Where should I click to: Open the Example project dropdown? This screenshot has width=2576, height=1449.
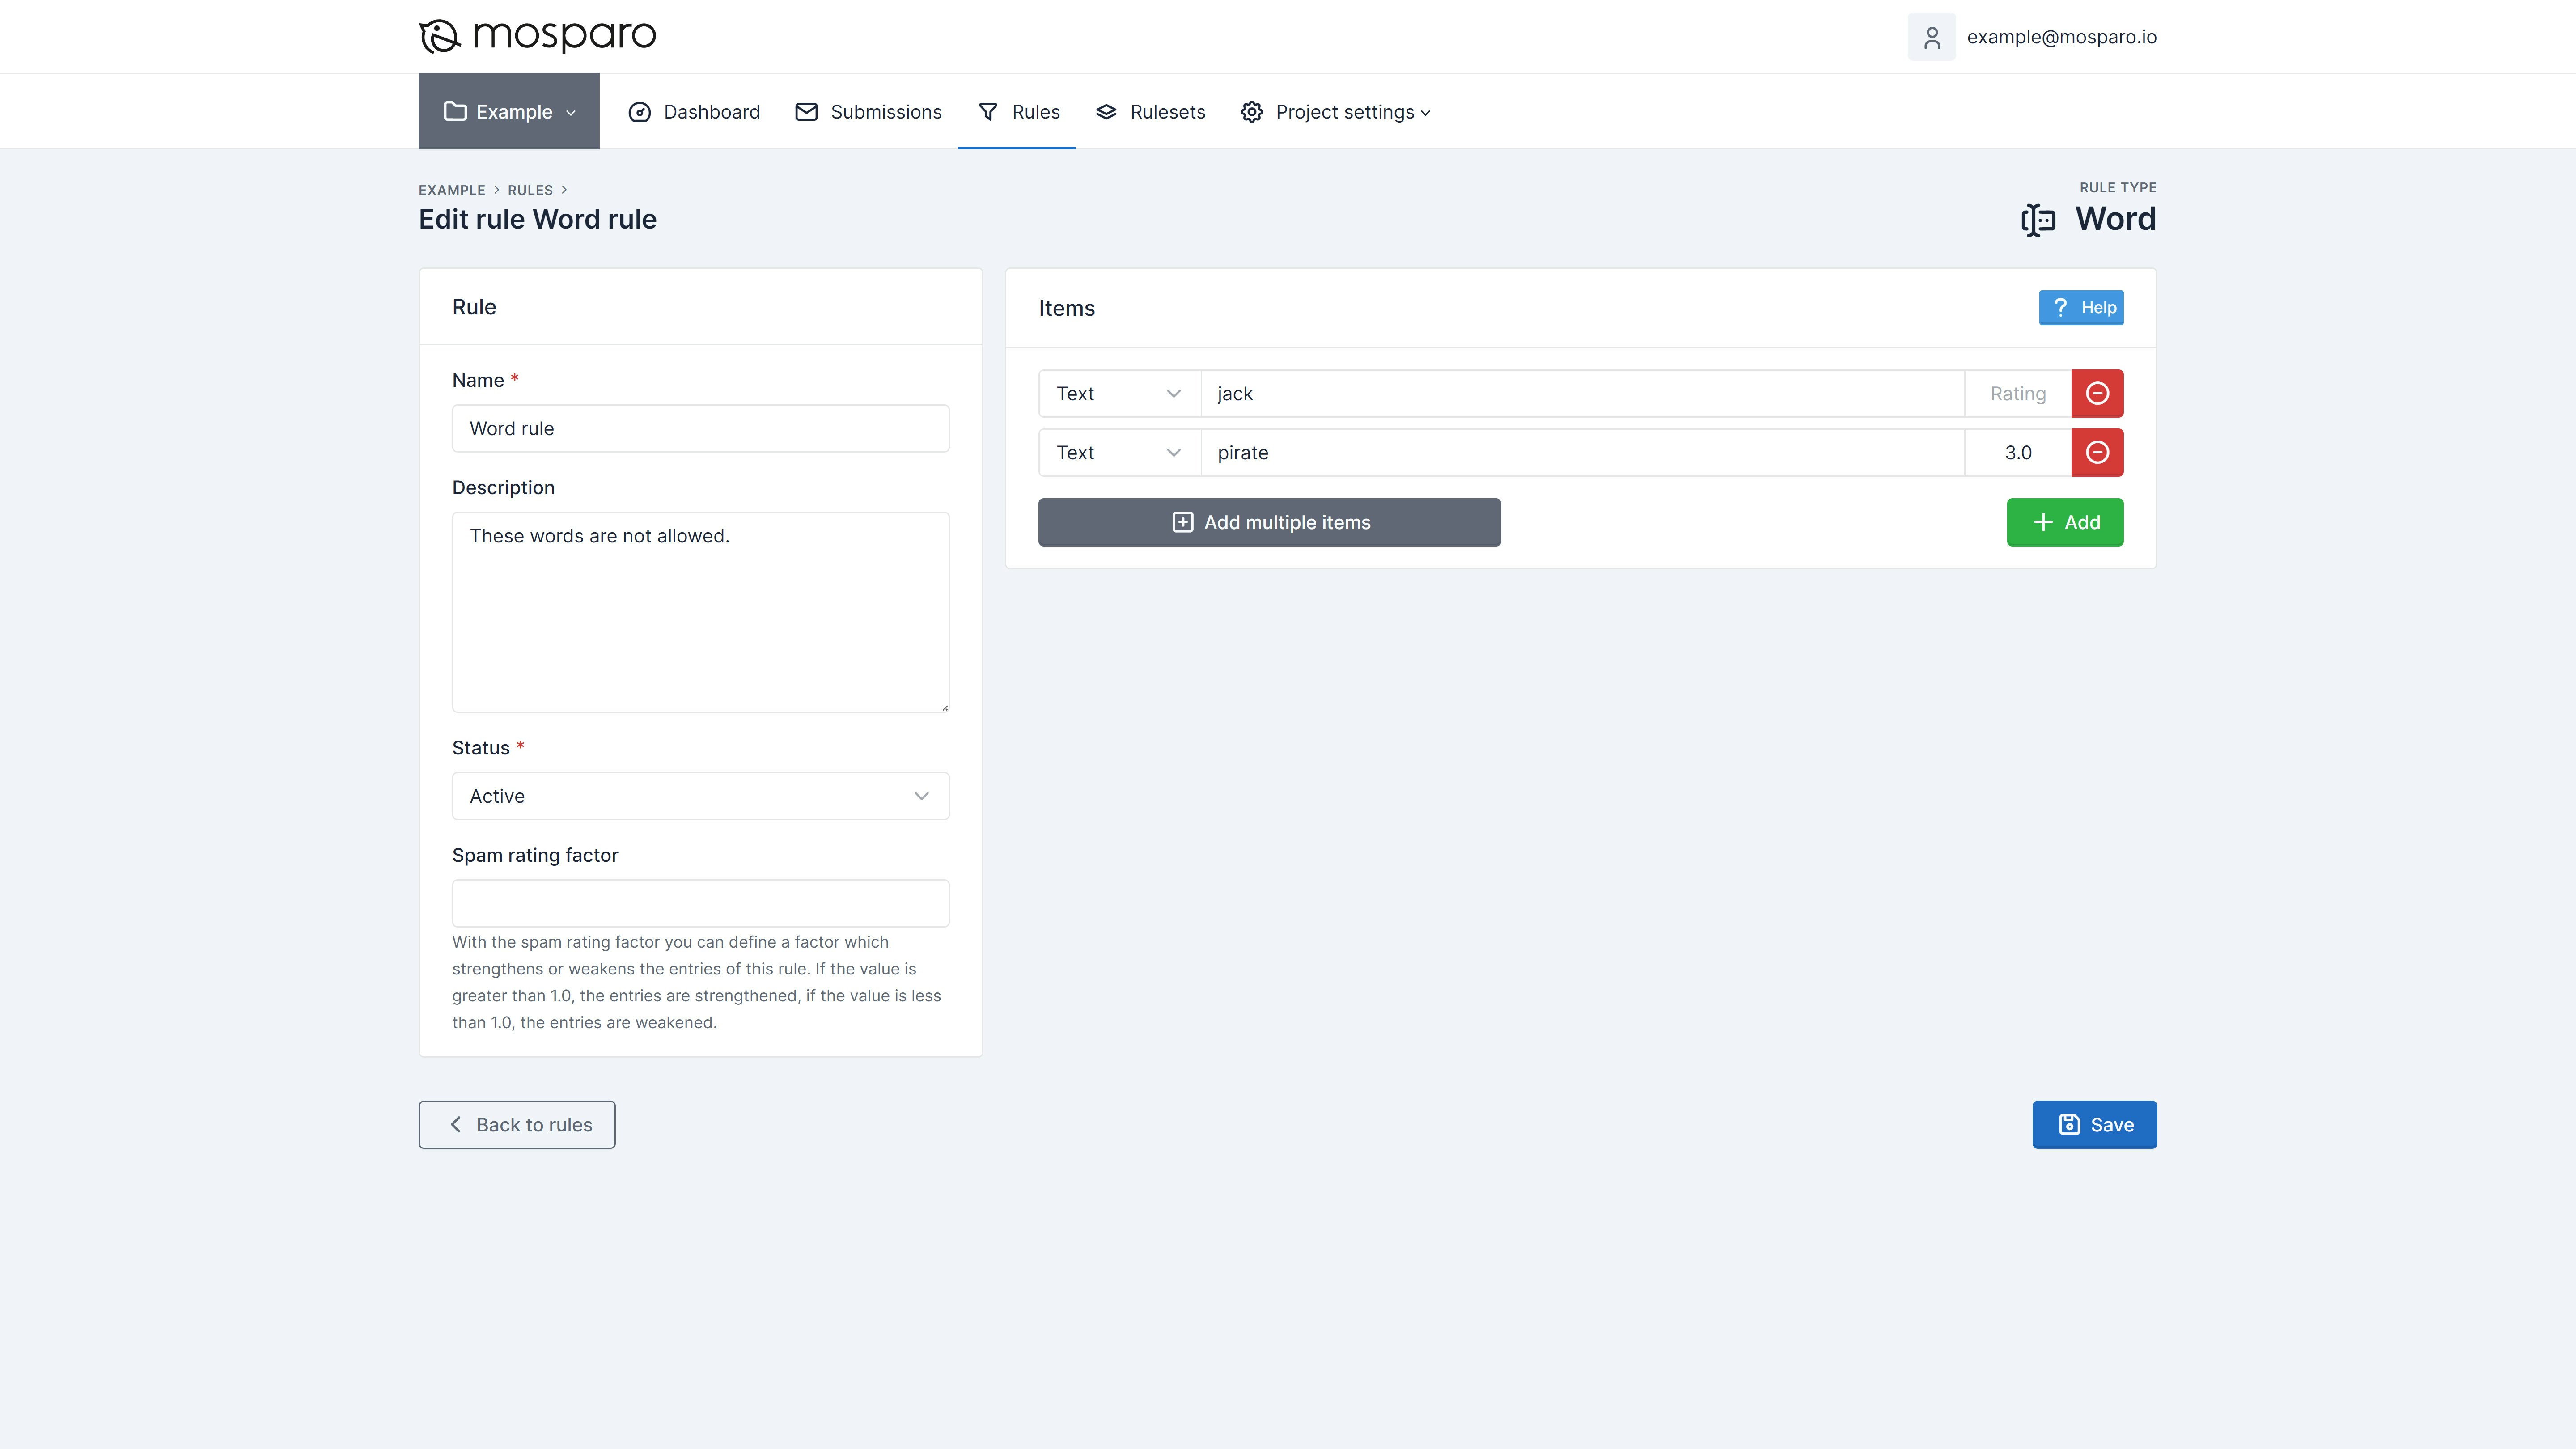coord(509,111)
